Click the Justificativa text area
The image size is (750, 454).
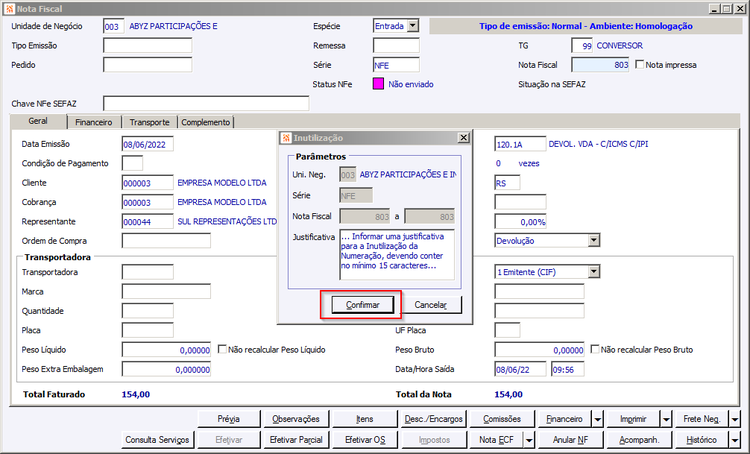pos(397,254)
